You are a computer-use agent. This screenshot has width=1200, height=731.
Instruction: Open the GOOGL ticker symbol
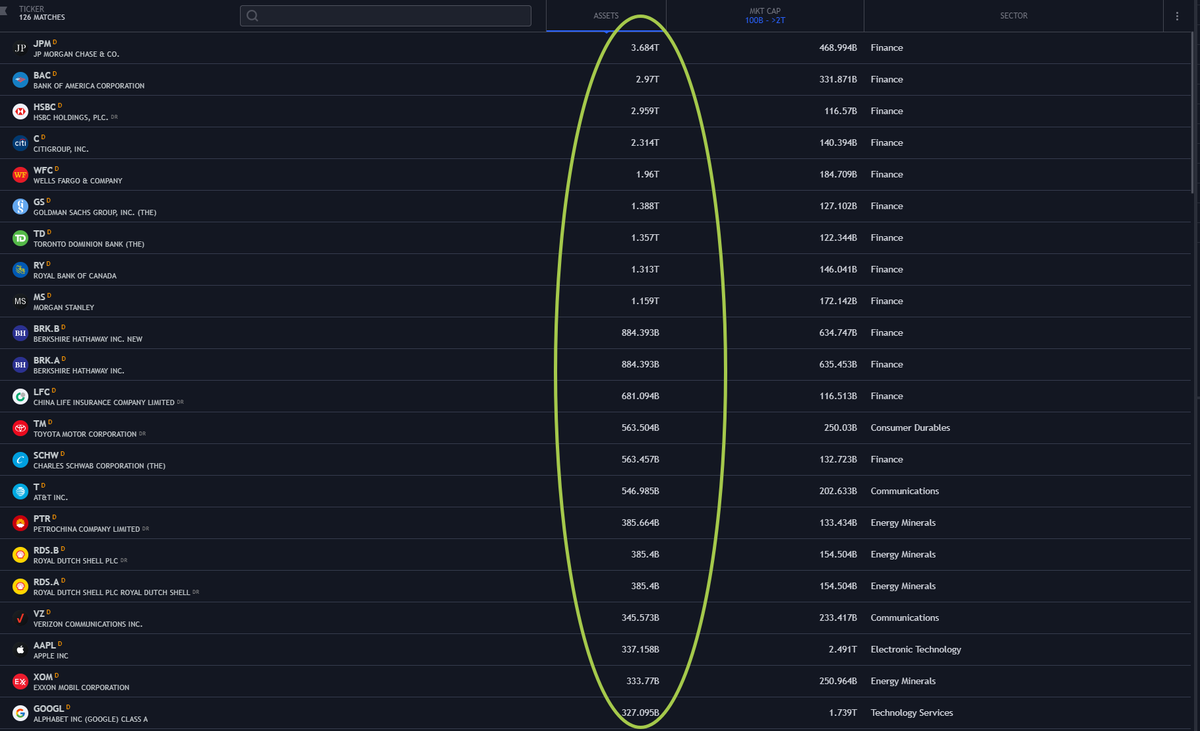(48, 708)
